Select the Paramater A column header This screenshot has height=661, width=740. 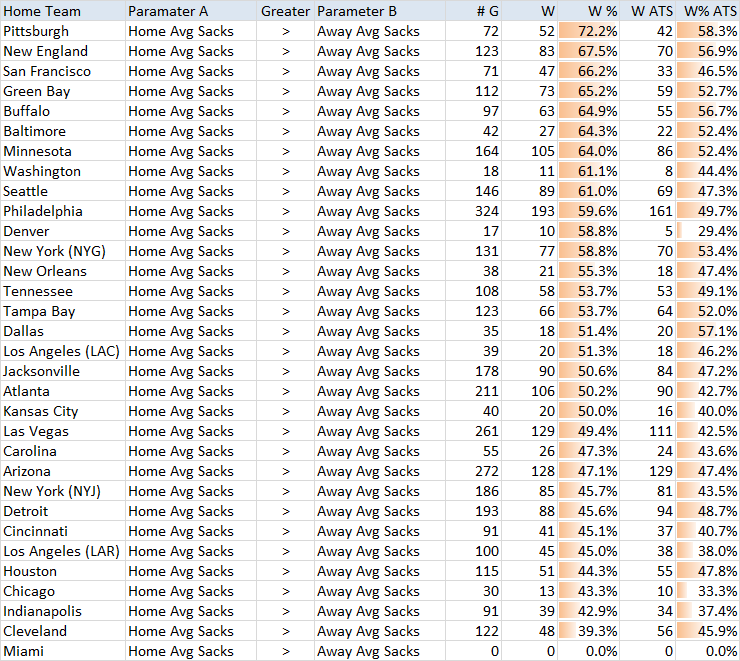point(191,11)
